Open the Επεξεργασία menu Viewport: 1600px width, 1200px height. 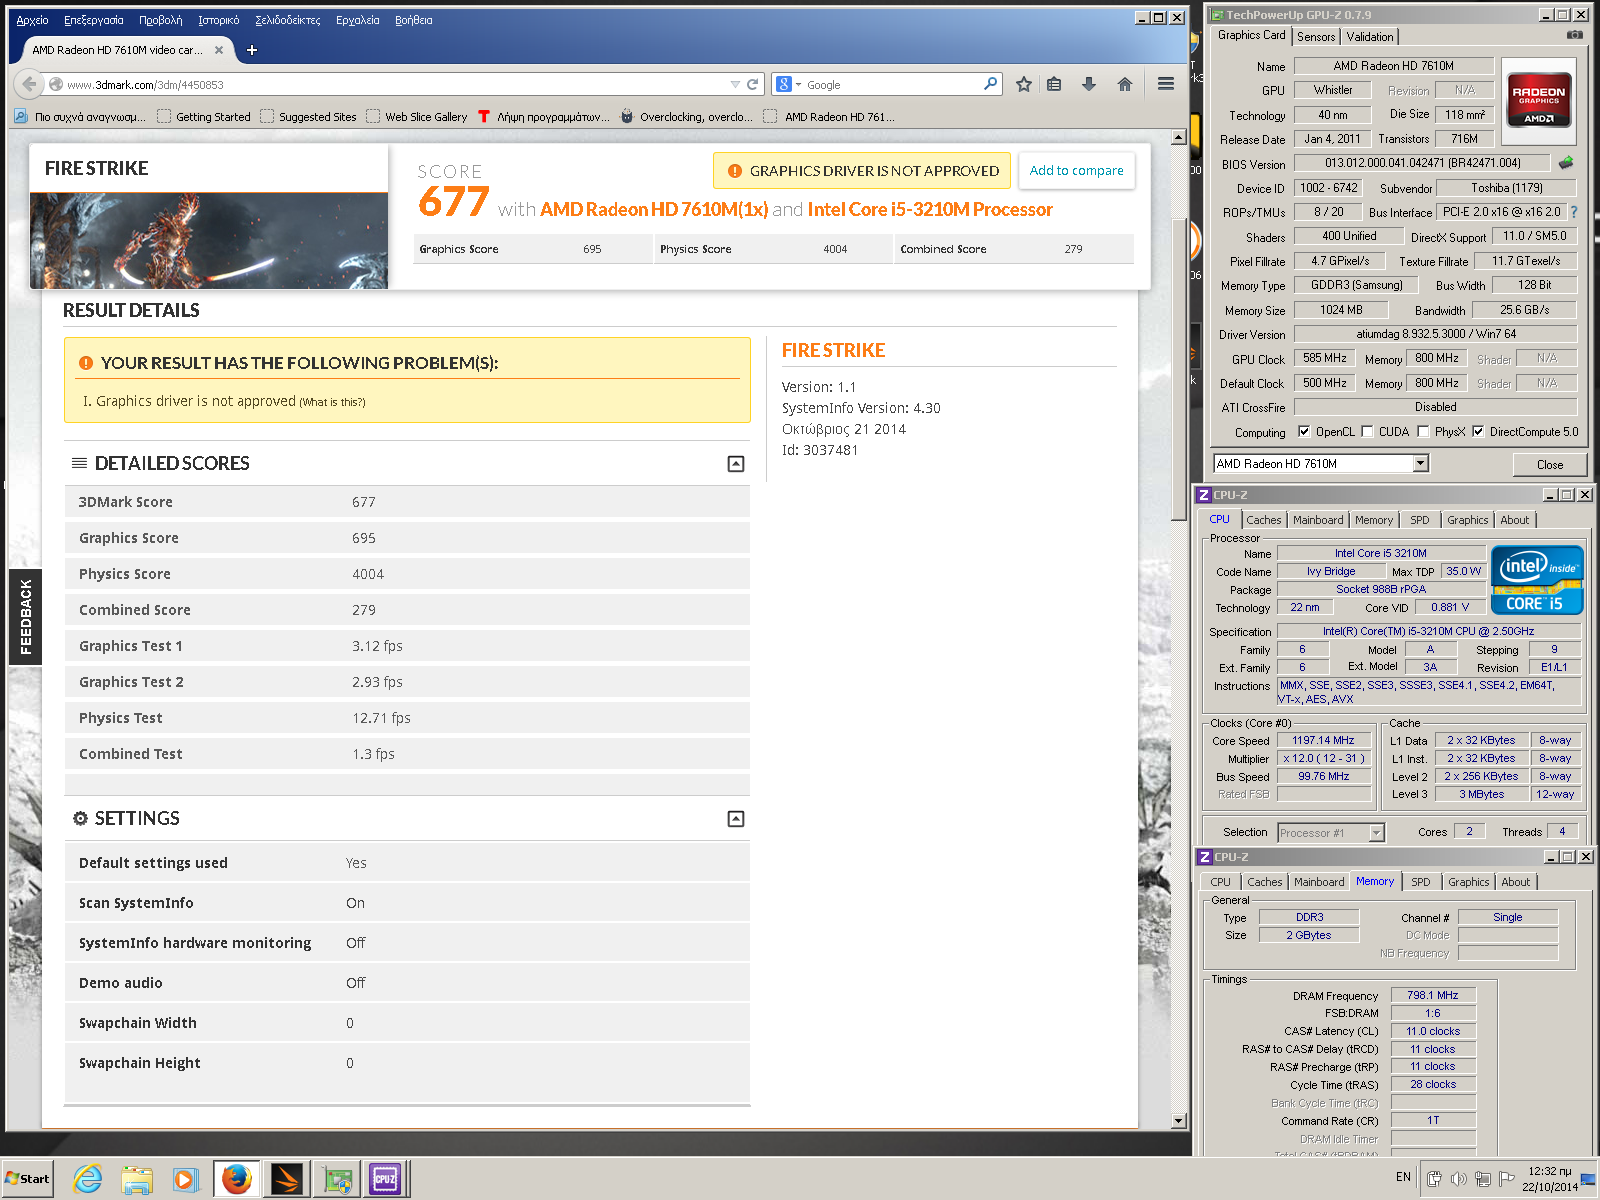94,20
